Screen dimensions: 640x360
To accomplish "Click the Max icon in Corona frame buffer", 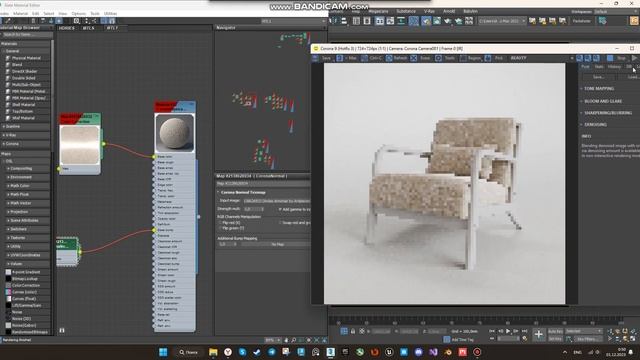I will tap(340, 58).
